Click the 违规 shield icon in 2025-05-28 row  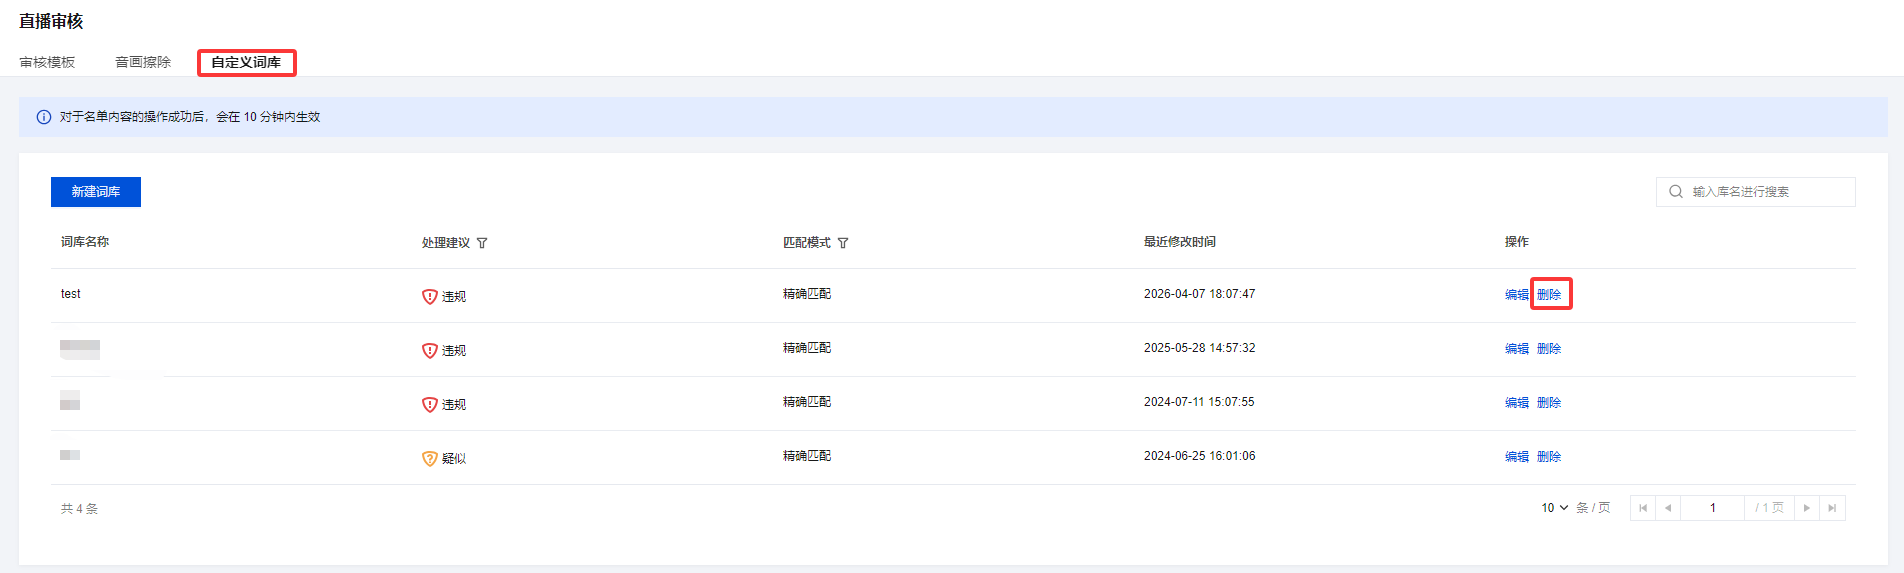coord(430,351)
